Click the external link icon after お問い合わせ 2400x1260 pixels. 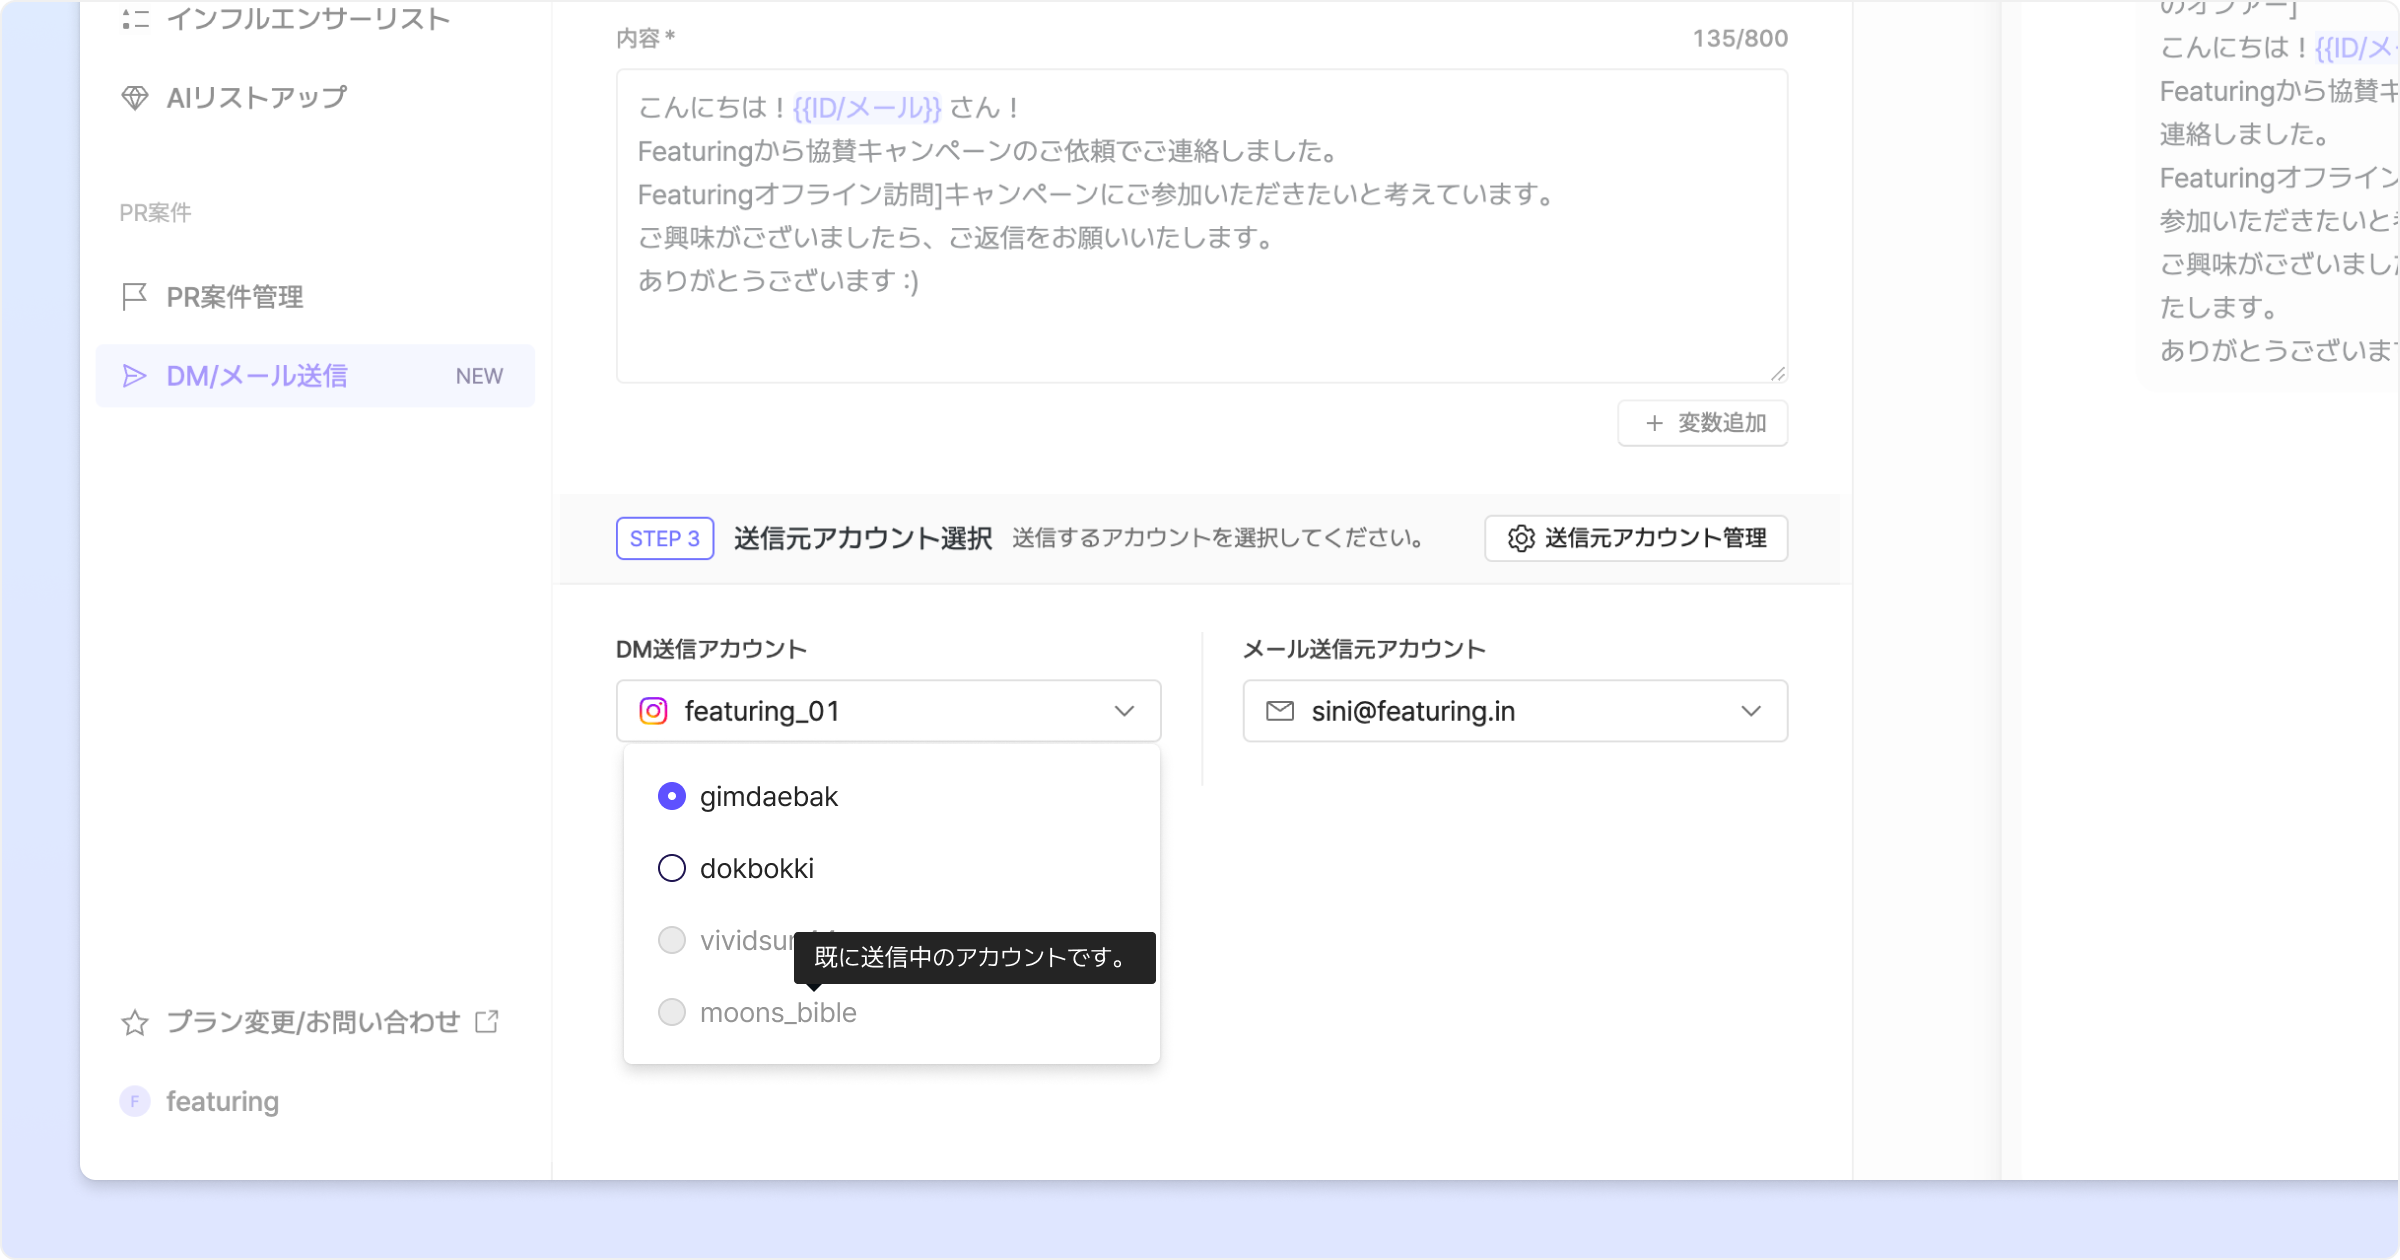click(487, 1022)
